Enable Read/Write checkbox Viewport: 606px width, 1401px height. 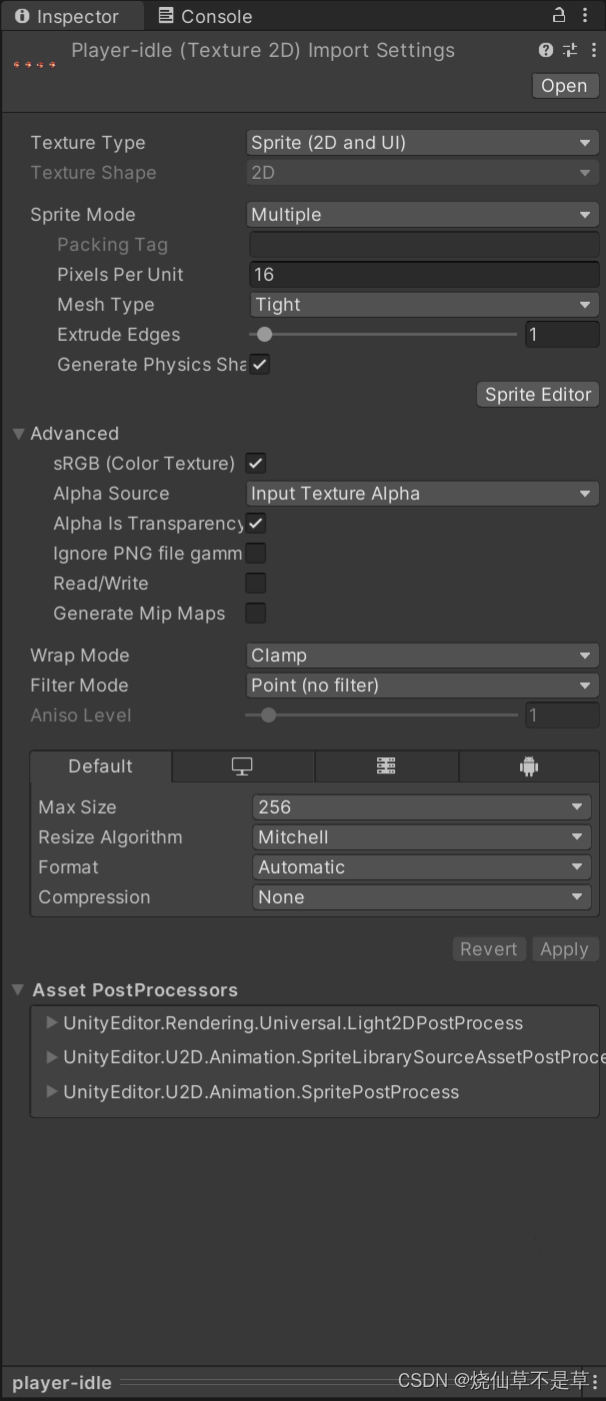pos(256,583)
